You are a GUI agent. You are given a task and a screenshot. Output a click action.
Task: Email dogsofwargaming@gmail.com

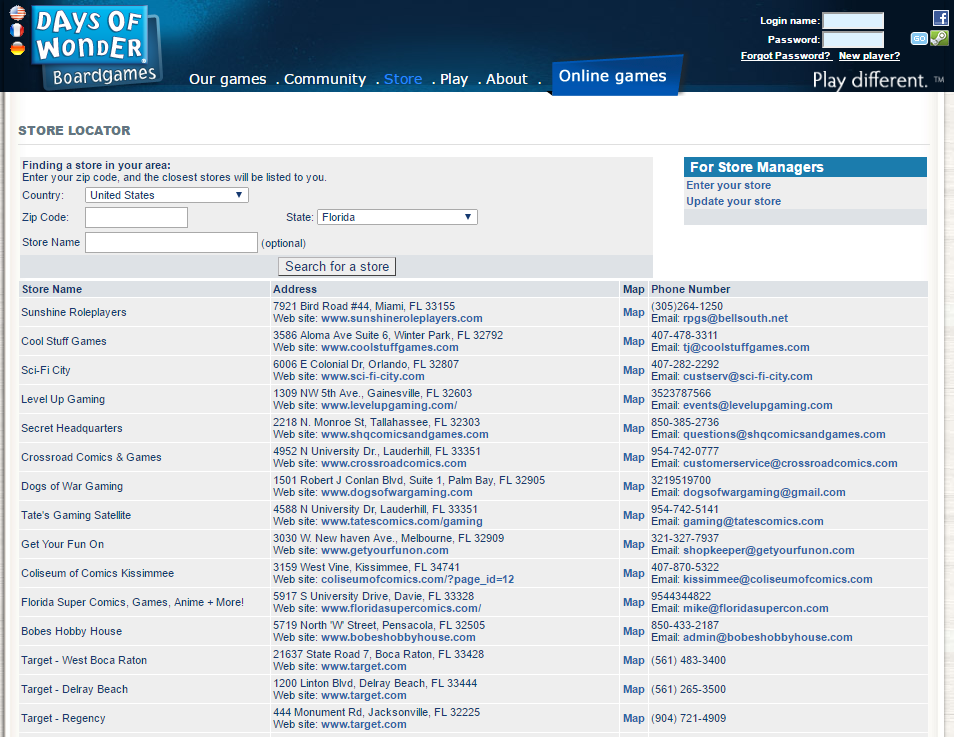click(x=764, y=492)
